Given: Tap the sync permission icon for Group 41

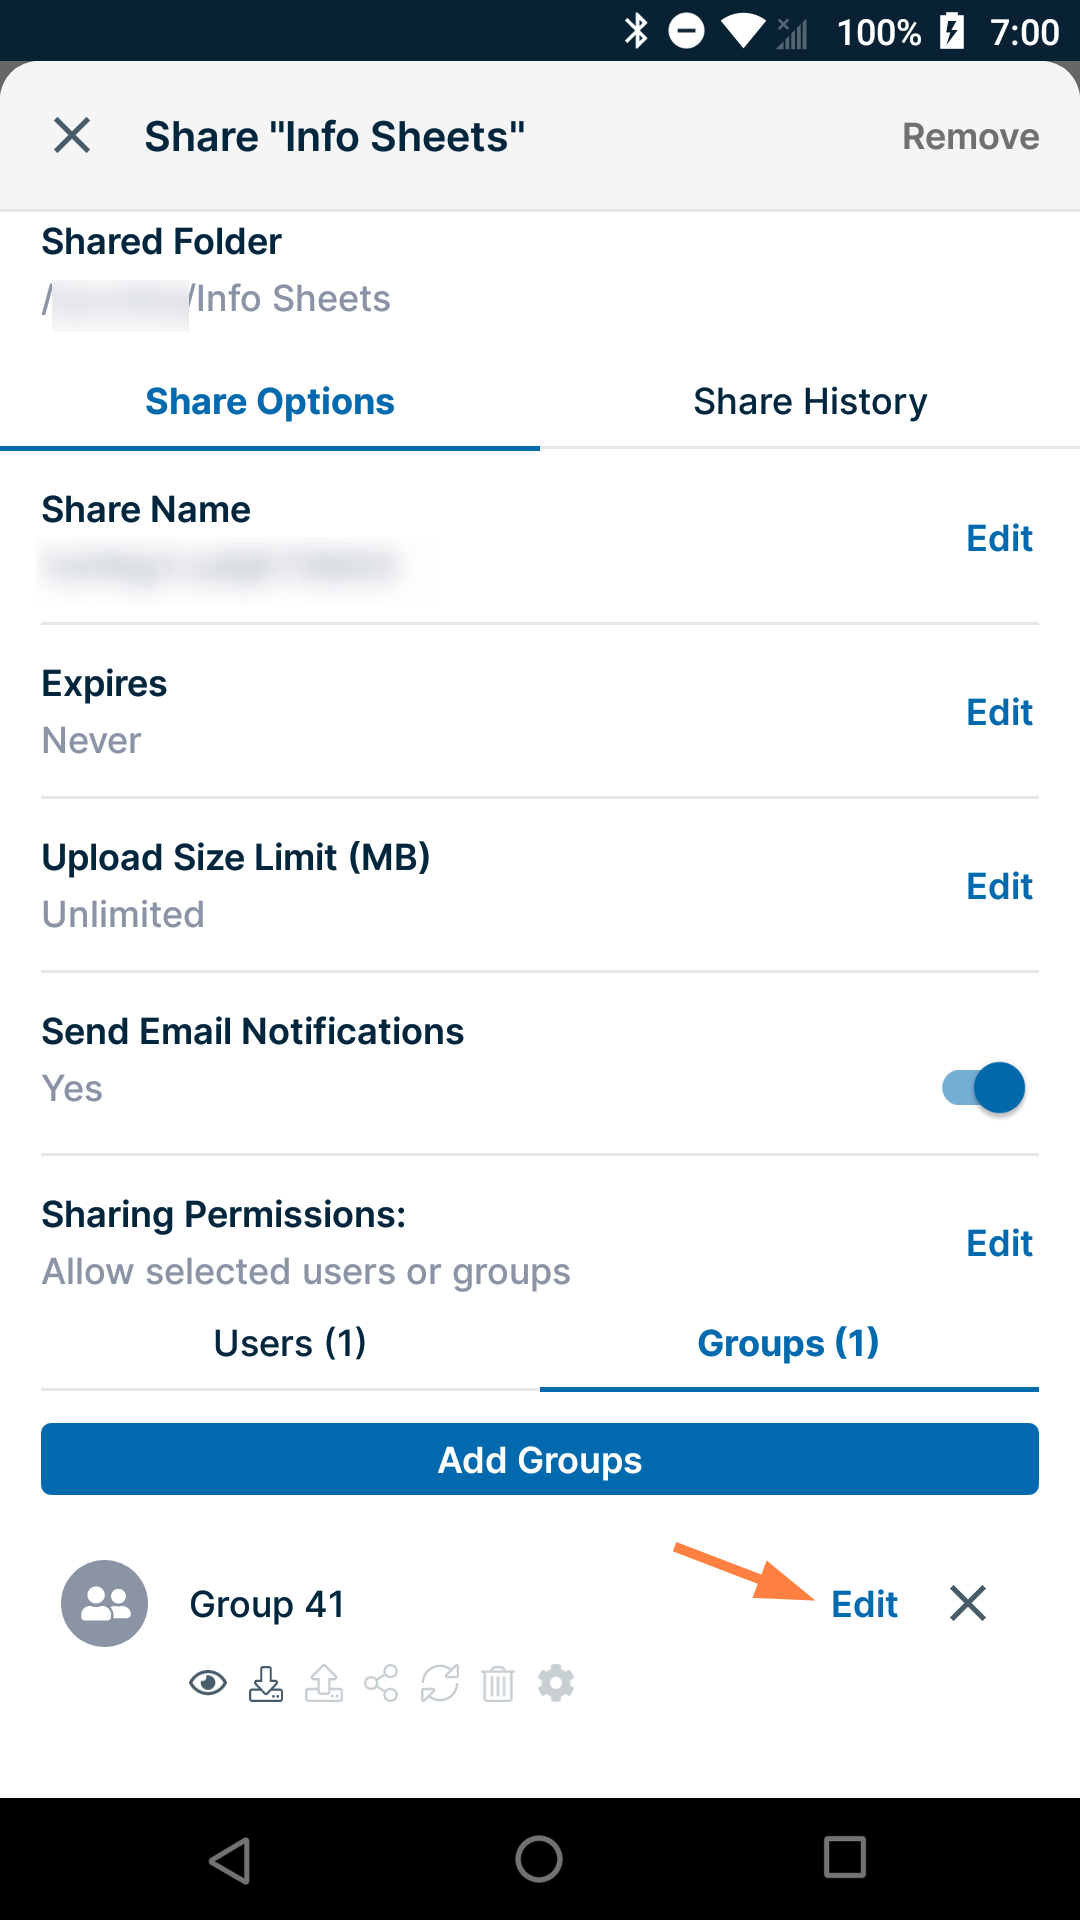Looking at the screenshot, I should point(439,1683).
